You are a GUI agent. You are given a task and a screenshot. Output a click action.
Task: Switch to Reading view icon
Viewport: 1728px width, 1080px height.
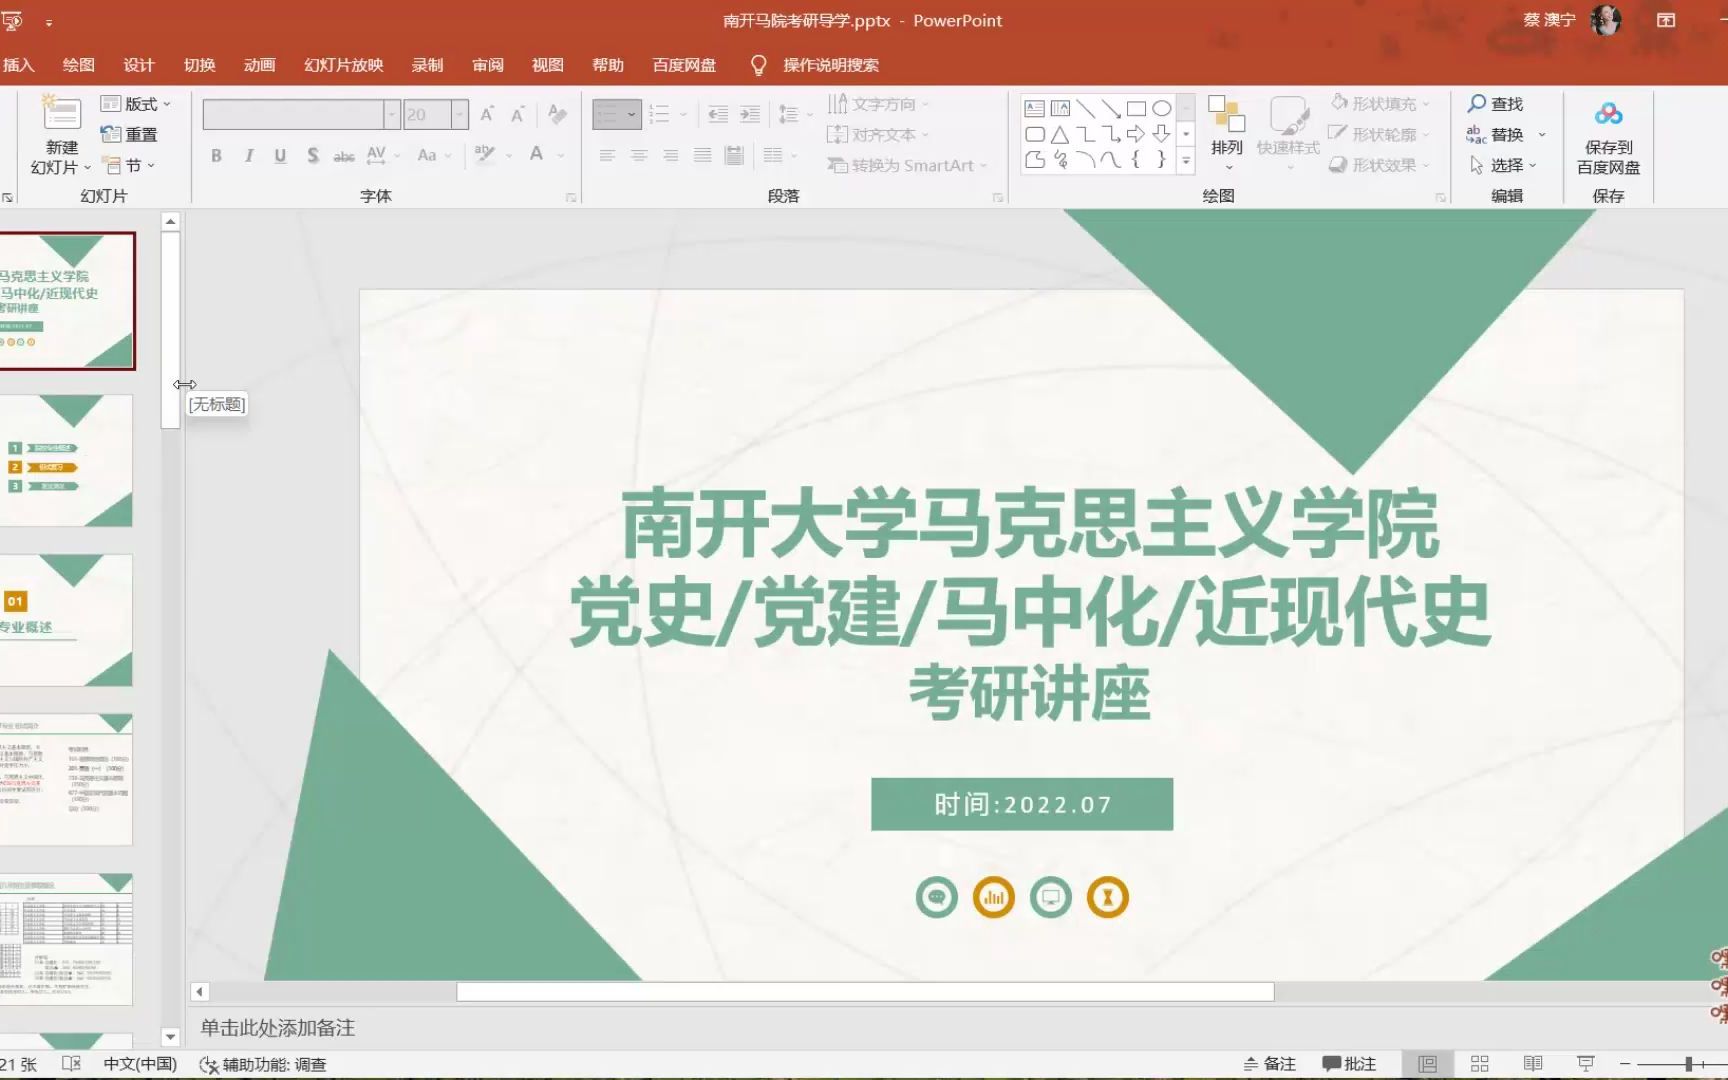coord(1532,1064)
